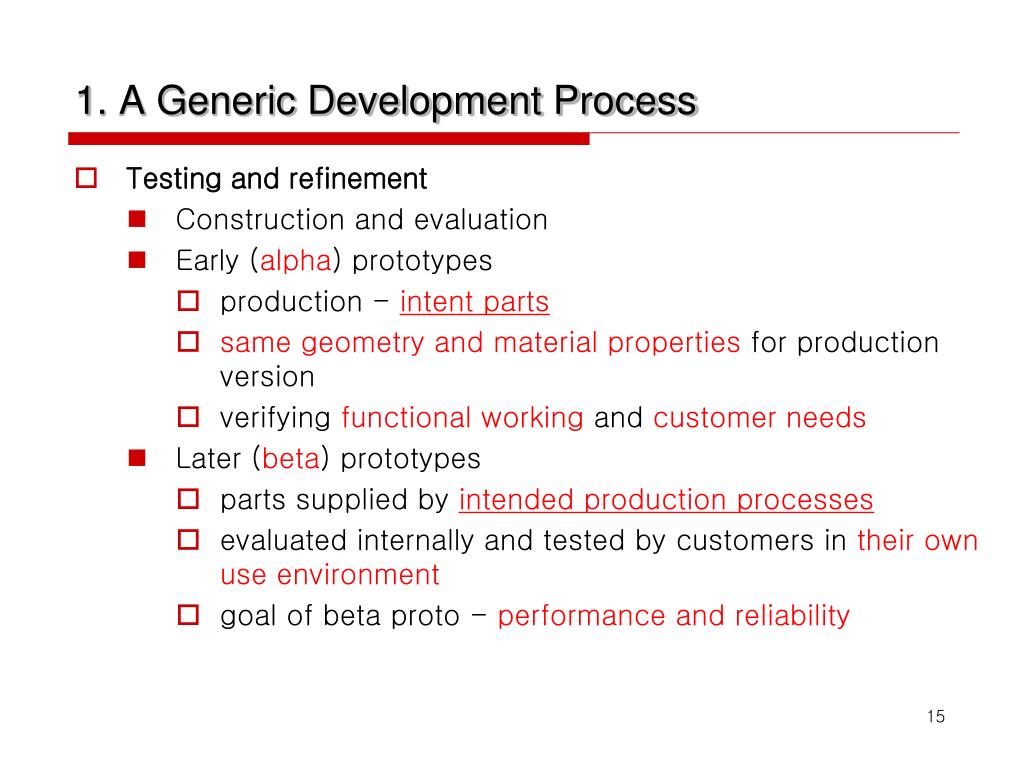Click the red bullet next to Later (beta) prototypes

[137, 458]
